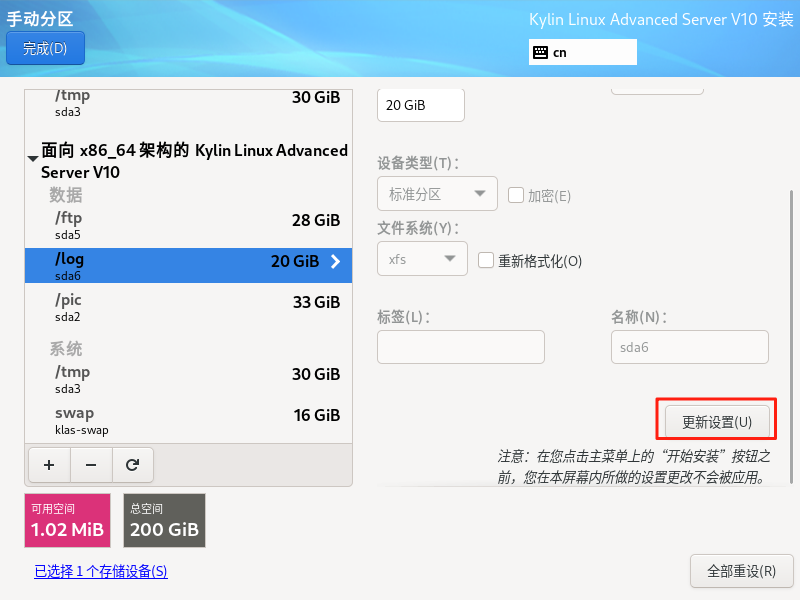Select /tmp sda3 under 系统 section
This screenshot has width=800, height=600.
pyautogui.click(x=188, y=379)
